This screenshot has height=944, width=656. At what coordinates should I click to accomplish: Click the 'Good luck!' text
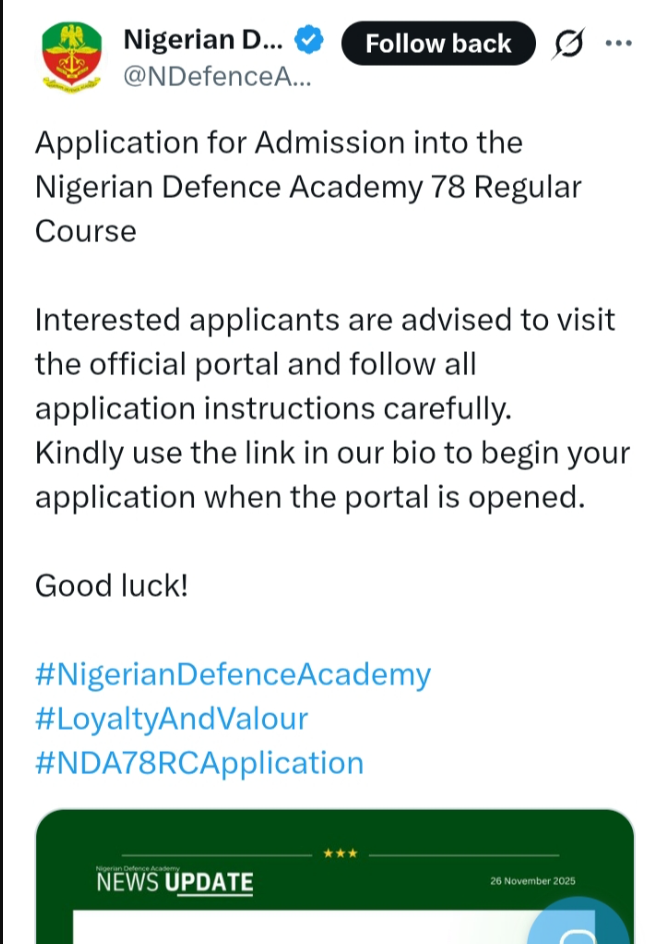111,586
